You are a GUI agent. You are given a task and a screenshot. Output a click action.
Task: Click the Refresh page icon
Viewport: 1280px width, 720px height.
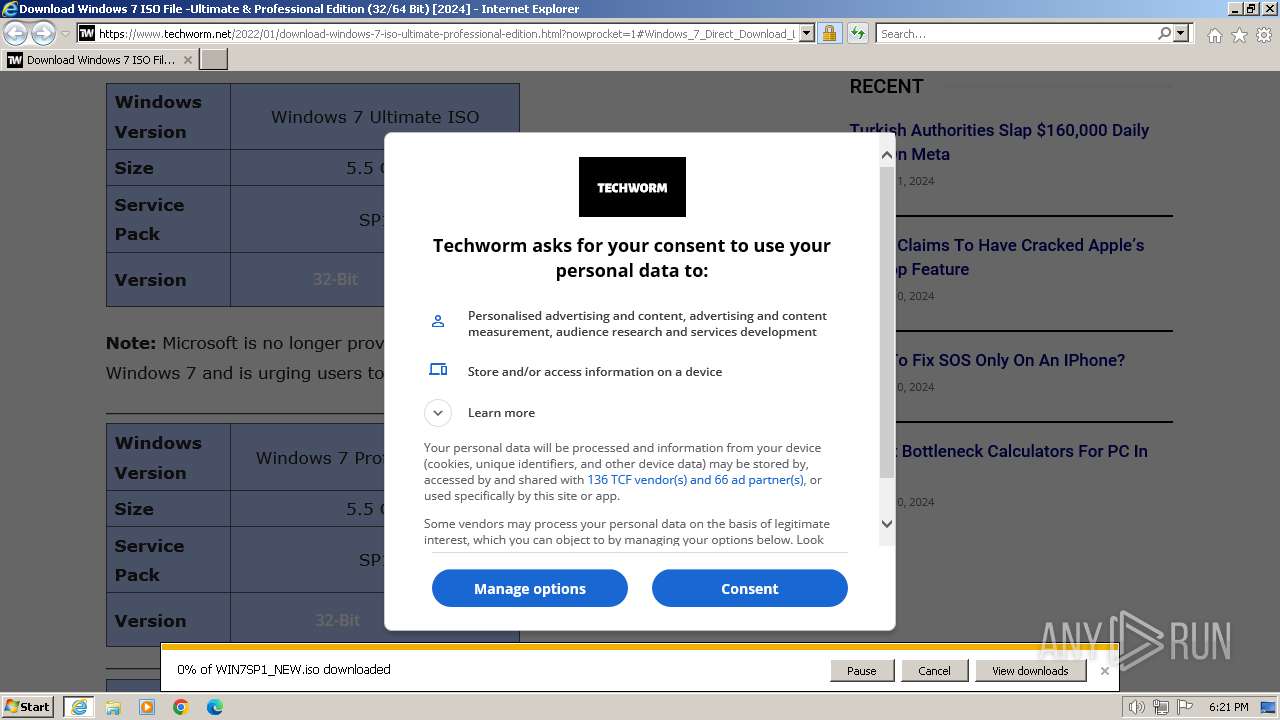(857, 33)
